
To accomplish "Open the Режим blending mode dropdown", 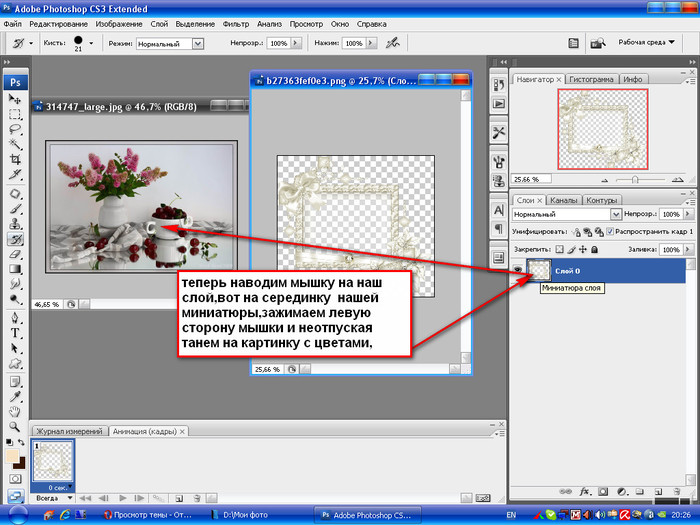I will pyautogui.click(x=198, y=43).
